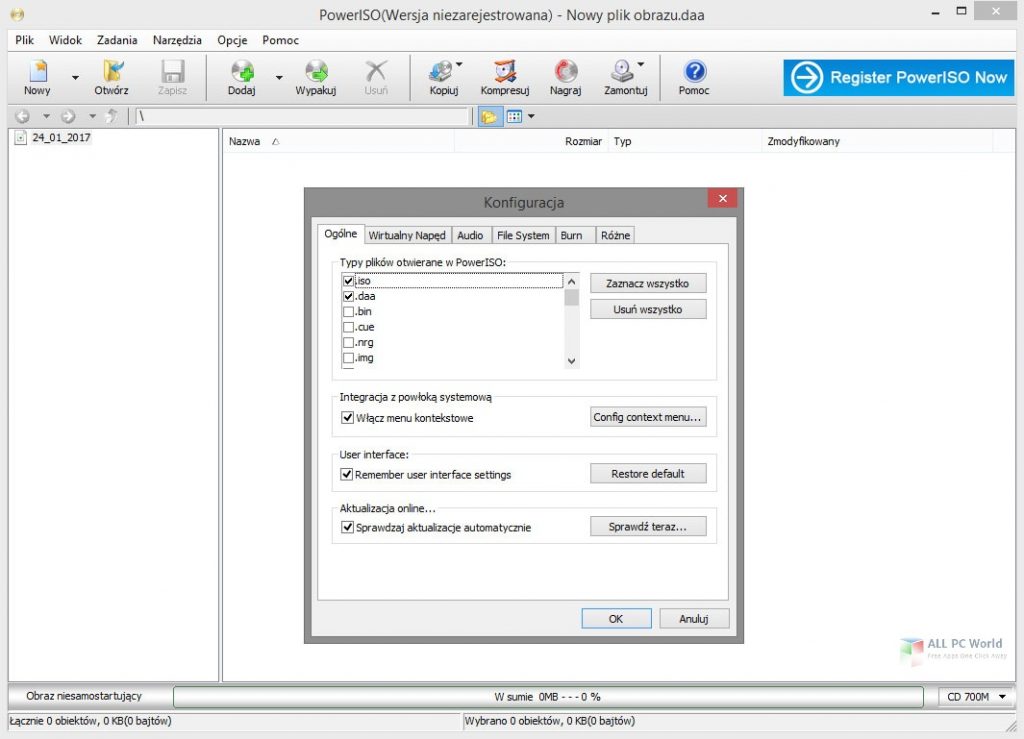The image size is (1024, 739).
Task: Toggle Włącz menu kontekstowe checkbox
Action: 348,417
